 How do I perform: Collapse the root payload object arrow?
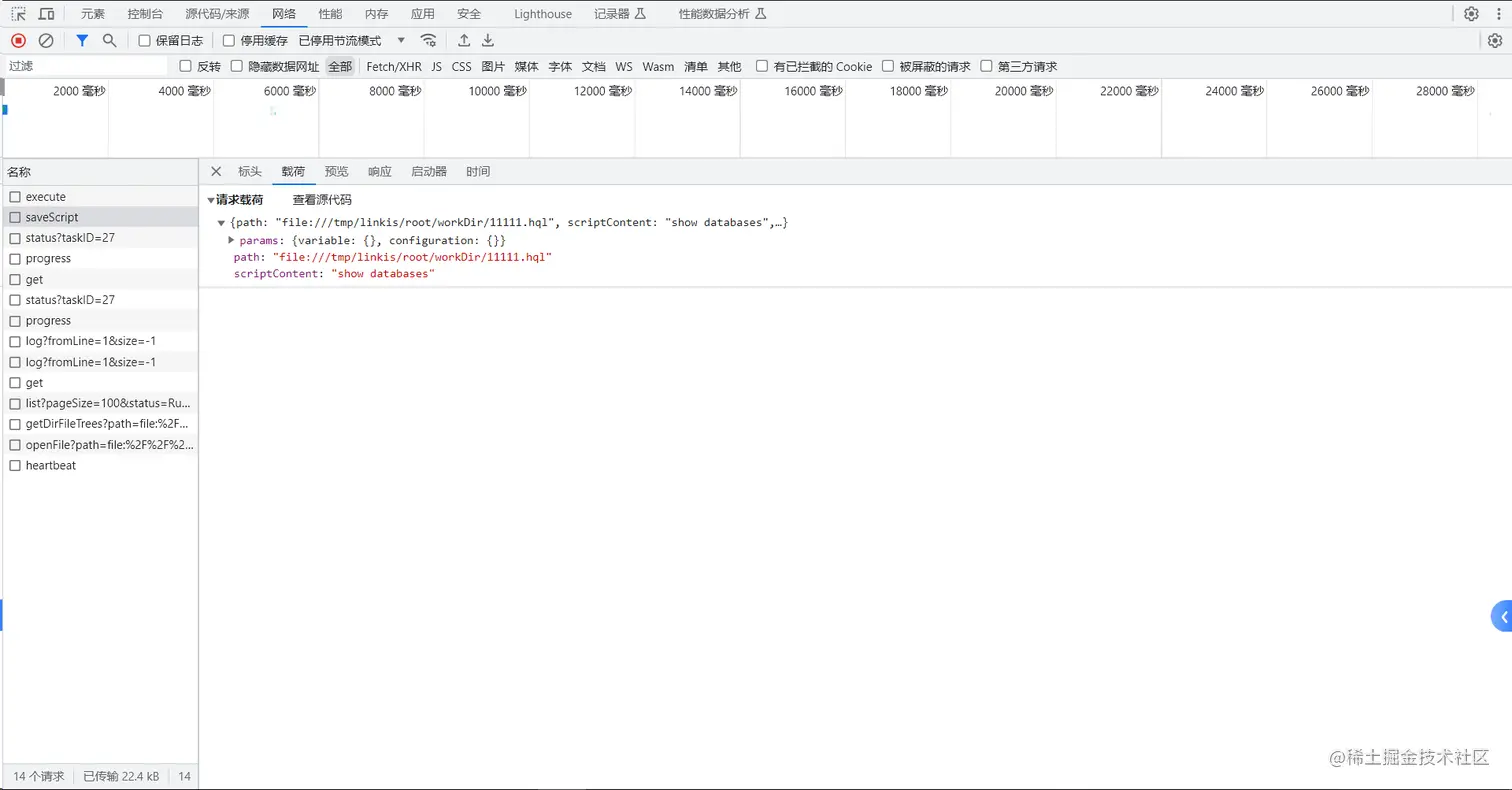tap(221, 222)
